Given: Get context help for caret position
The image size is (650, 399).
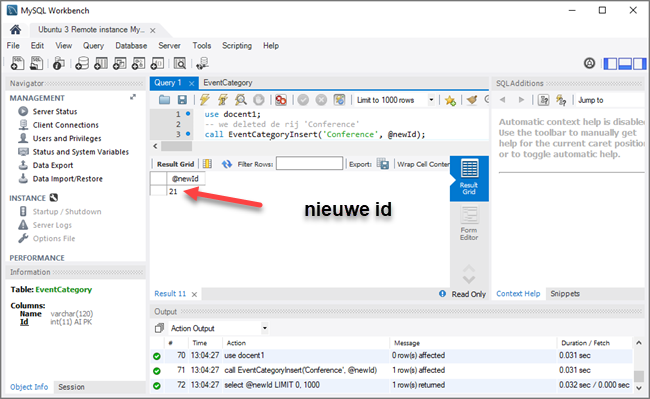Looking at the screenshot, I should click(x=543, y=100).
